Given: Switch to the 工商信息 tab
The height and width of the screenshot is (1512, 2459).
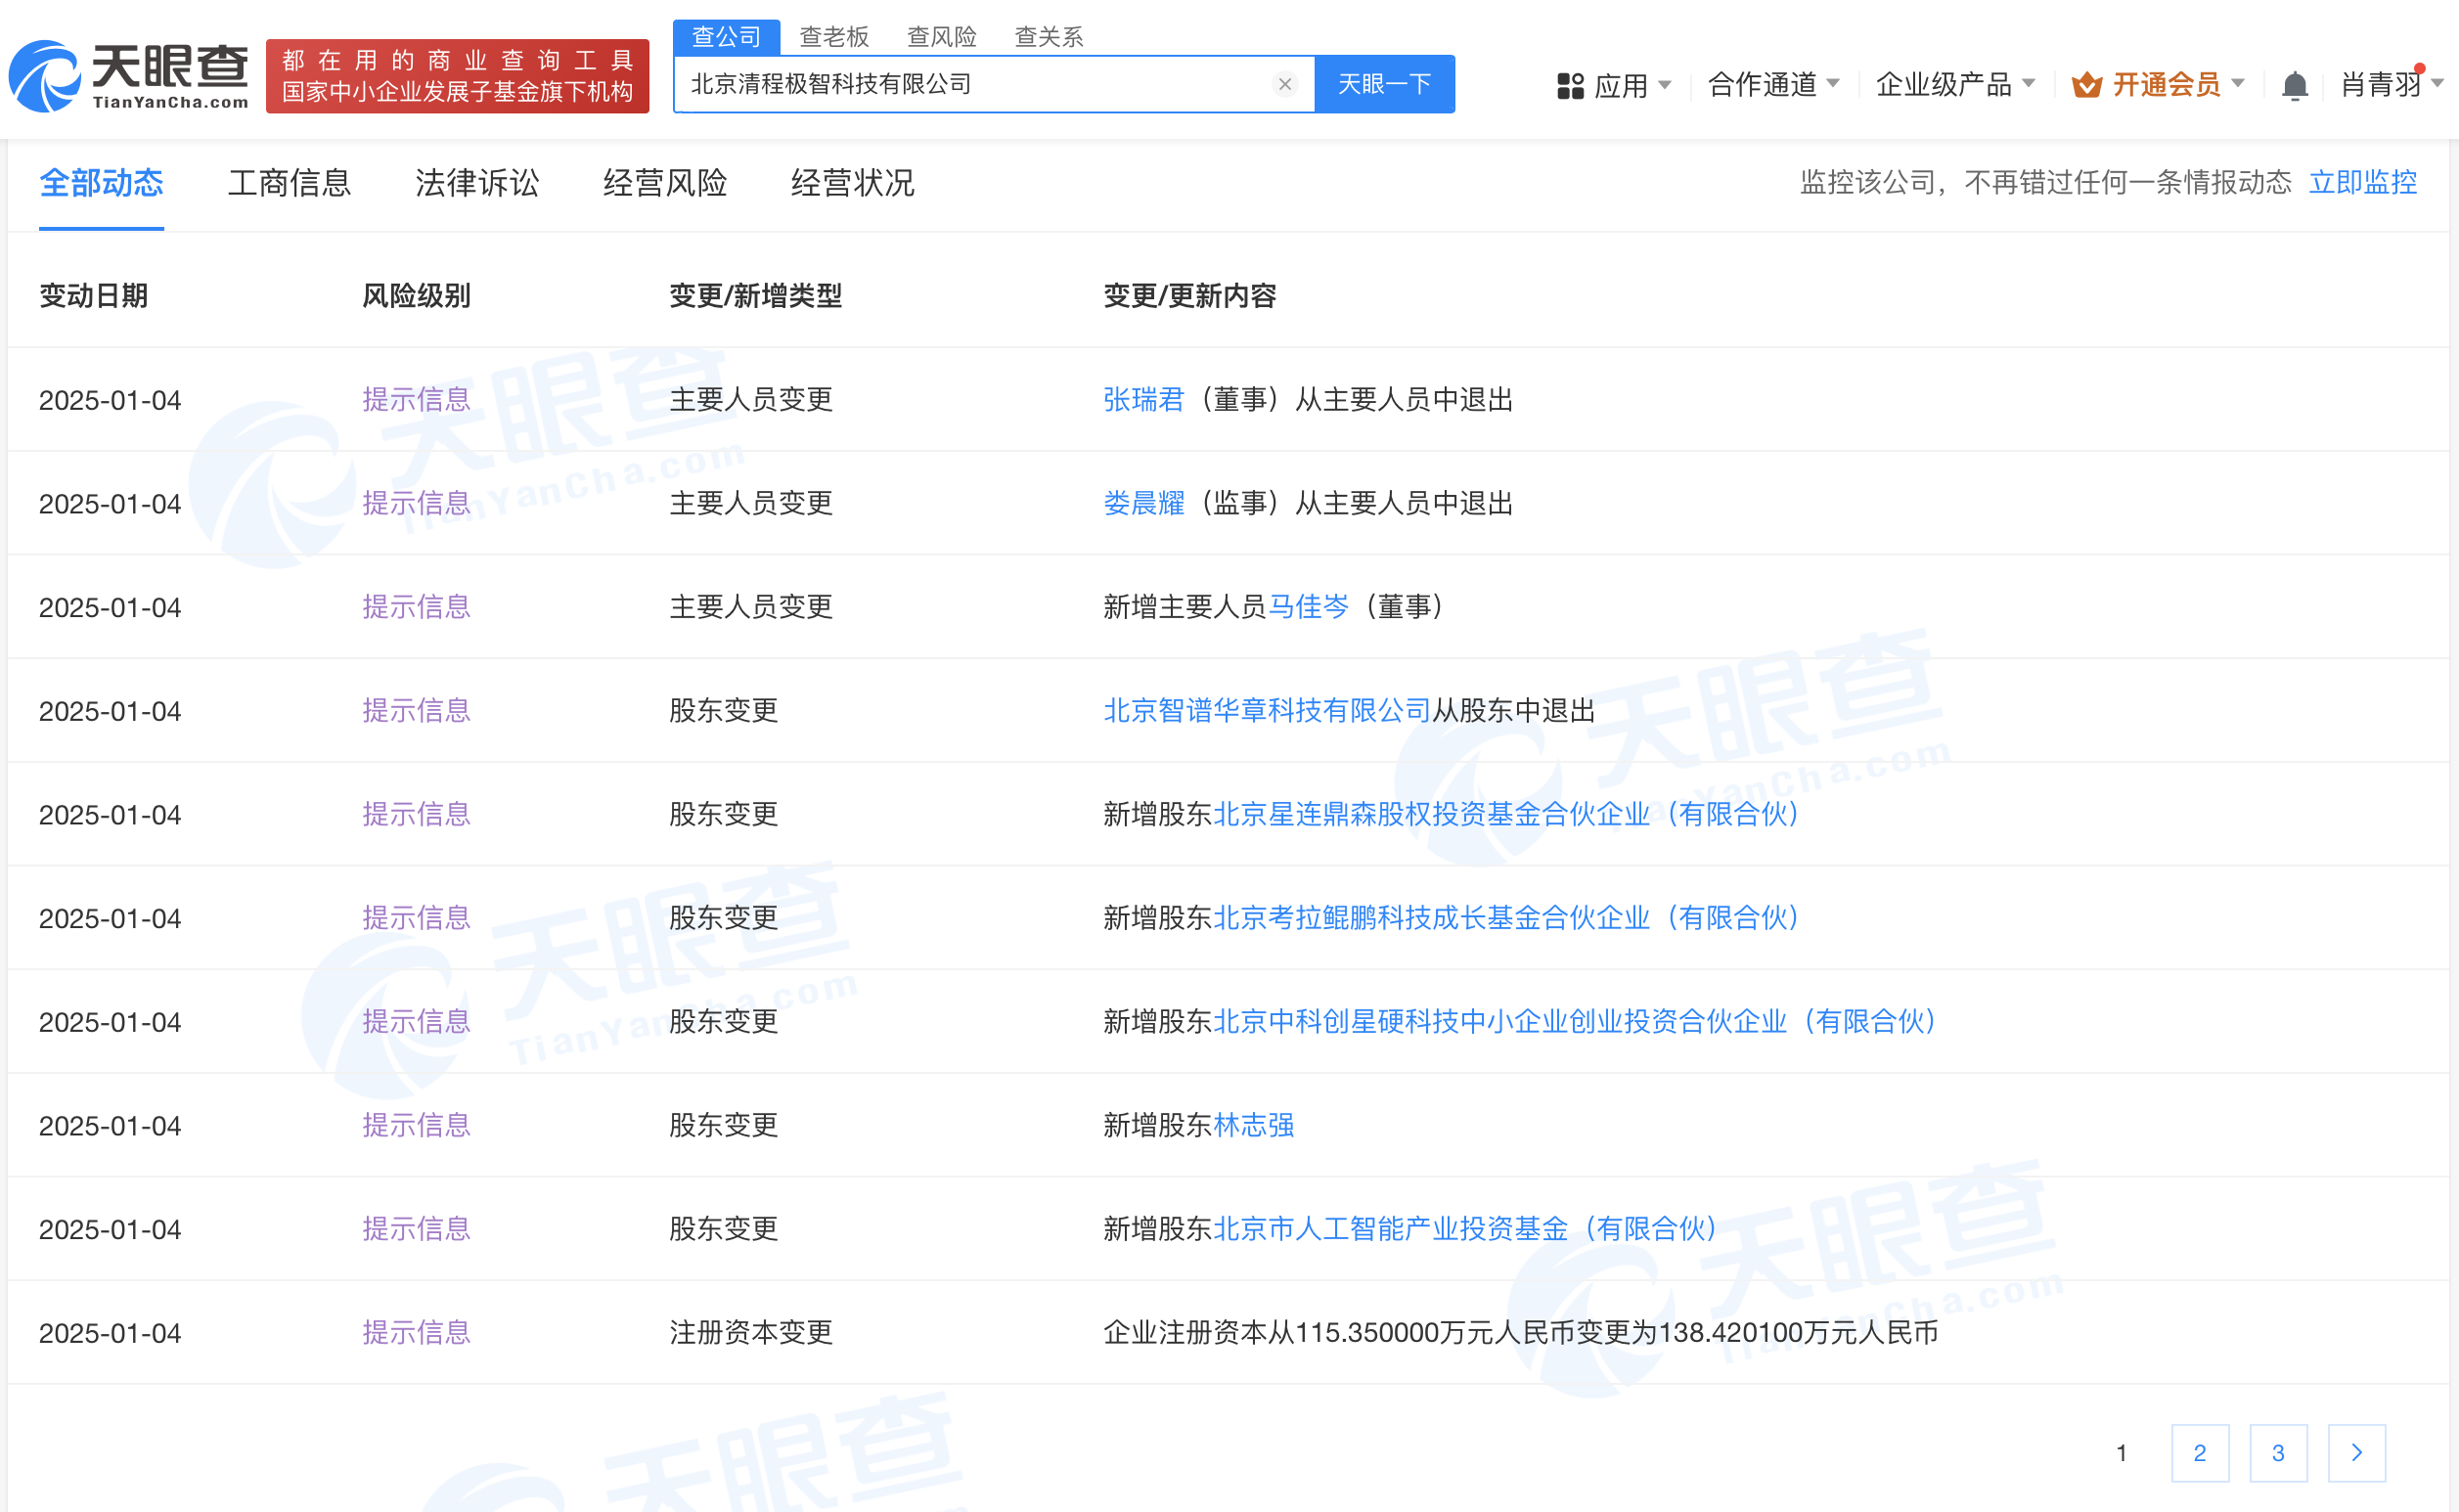Looking at the screenshot, I should point(289,183).
